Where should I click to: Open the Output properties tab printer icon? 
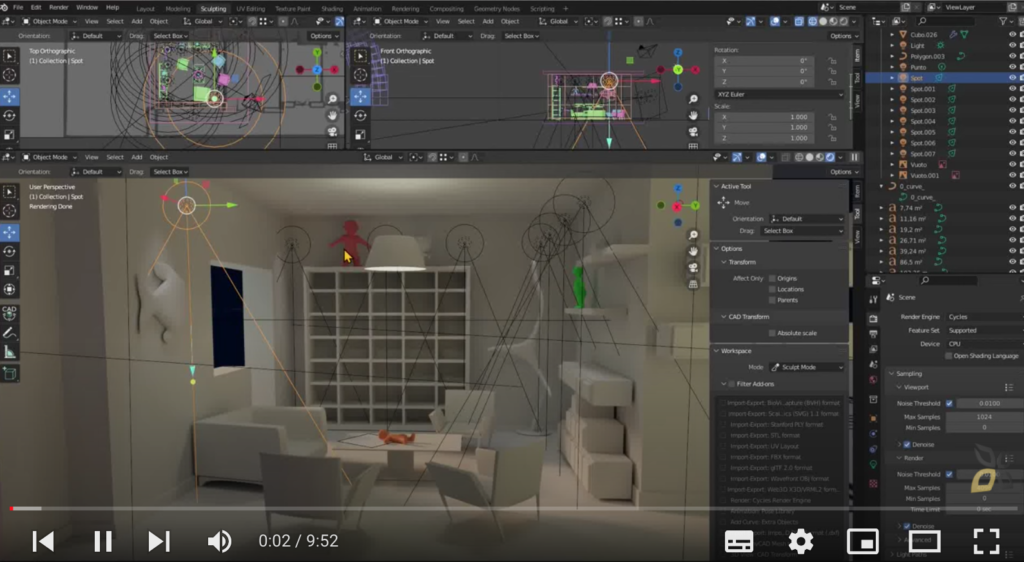click(874, 334)
